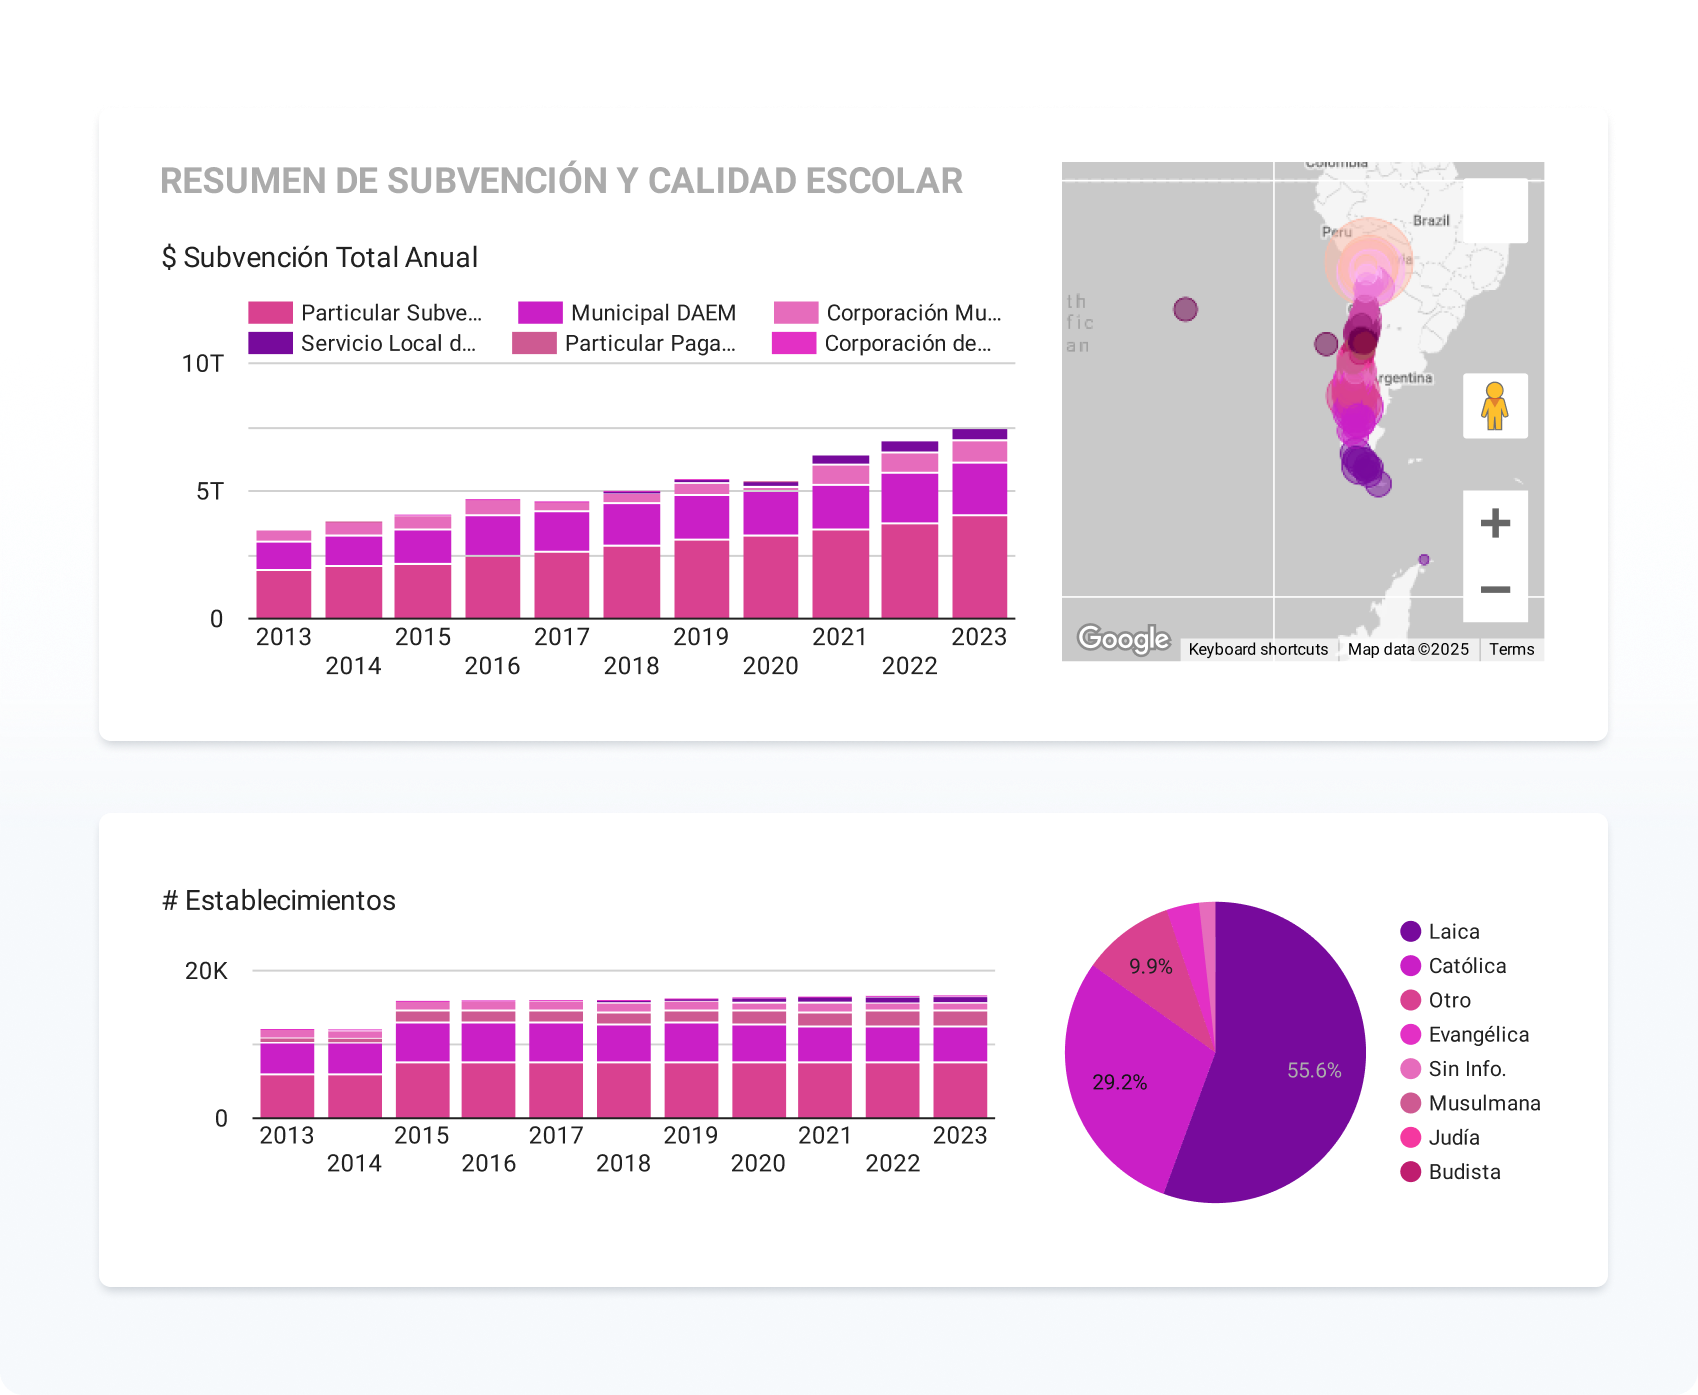
Task: Click the blank map control at top right
Action: pos(1495,211)
